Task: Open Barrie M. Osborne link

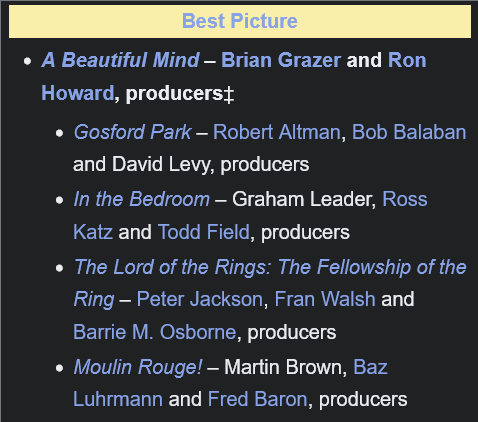Action: [155, 332]
